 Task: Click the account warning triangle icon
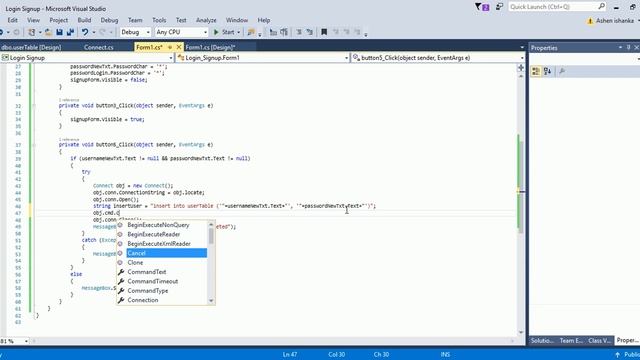click(x=590, y=21)
